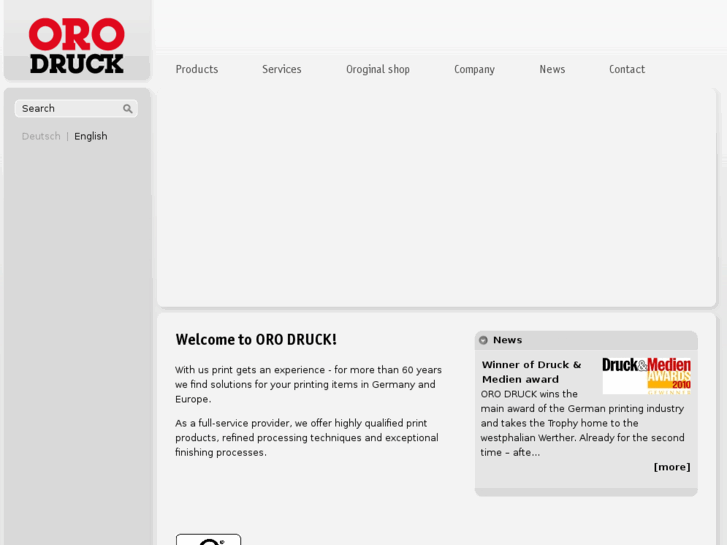
Task: Follow the [more] link in News
Action: click(672, 467)
